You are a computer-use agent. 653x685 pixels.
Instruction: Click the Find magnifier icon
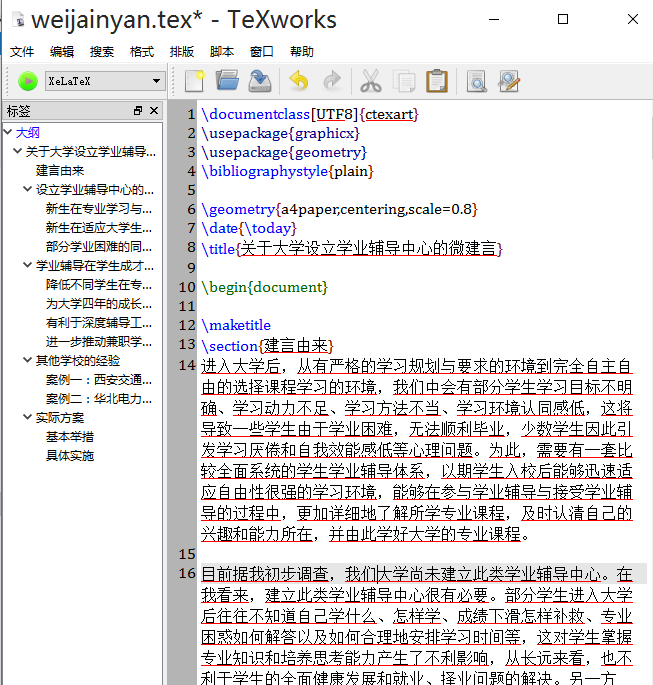(x=477, y=81)
